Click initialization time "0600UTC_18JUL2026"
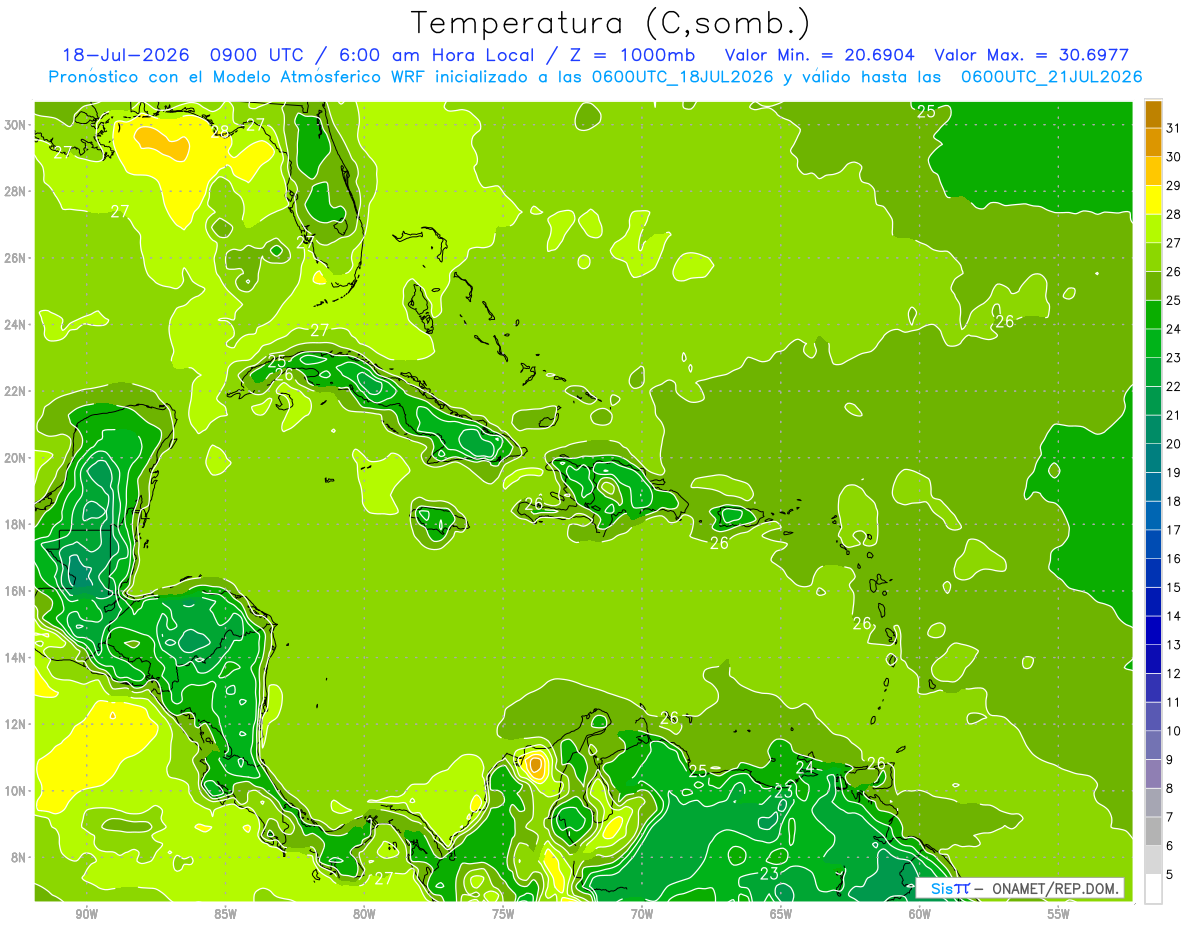 tap(683, 77)
